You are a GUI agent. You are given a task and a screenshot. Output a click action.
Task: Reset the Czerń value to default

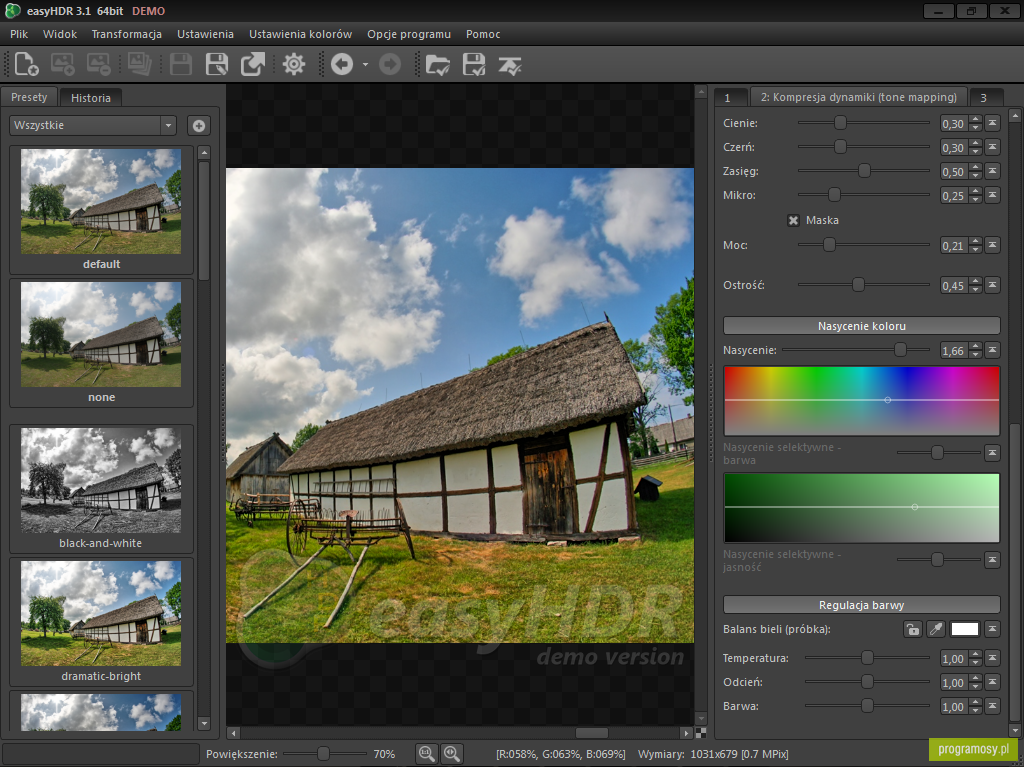[992, 147]
